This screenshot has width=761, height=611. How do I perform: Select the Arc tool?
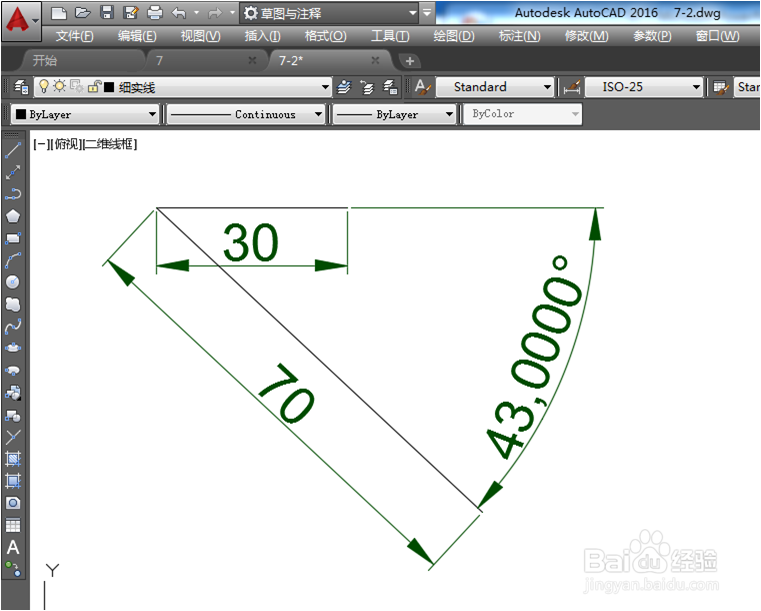13,260
